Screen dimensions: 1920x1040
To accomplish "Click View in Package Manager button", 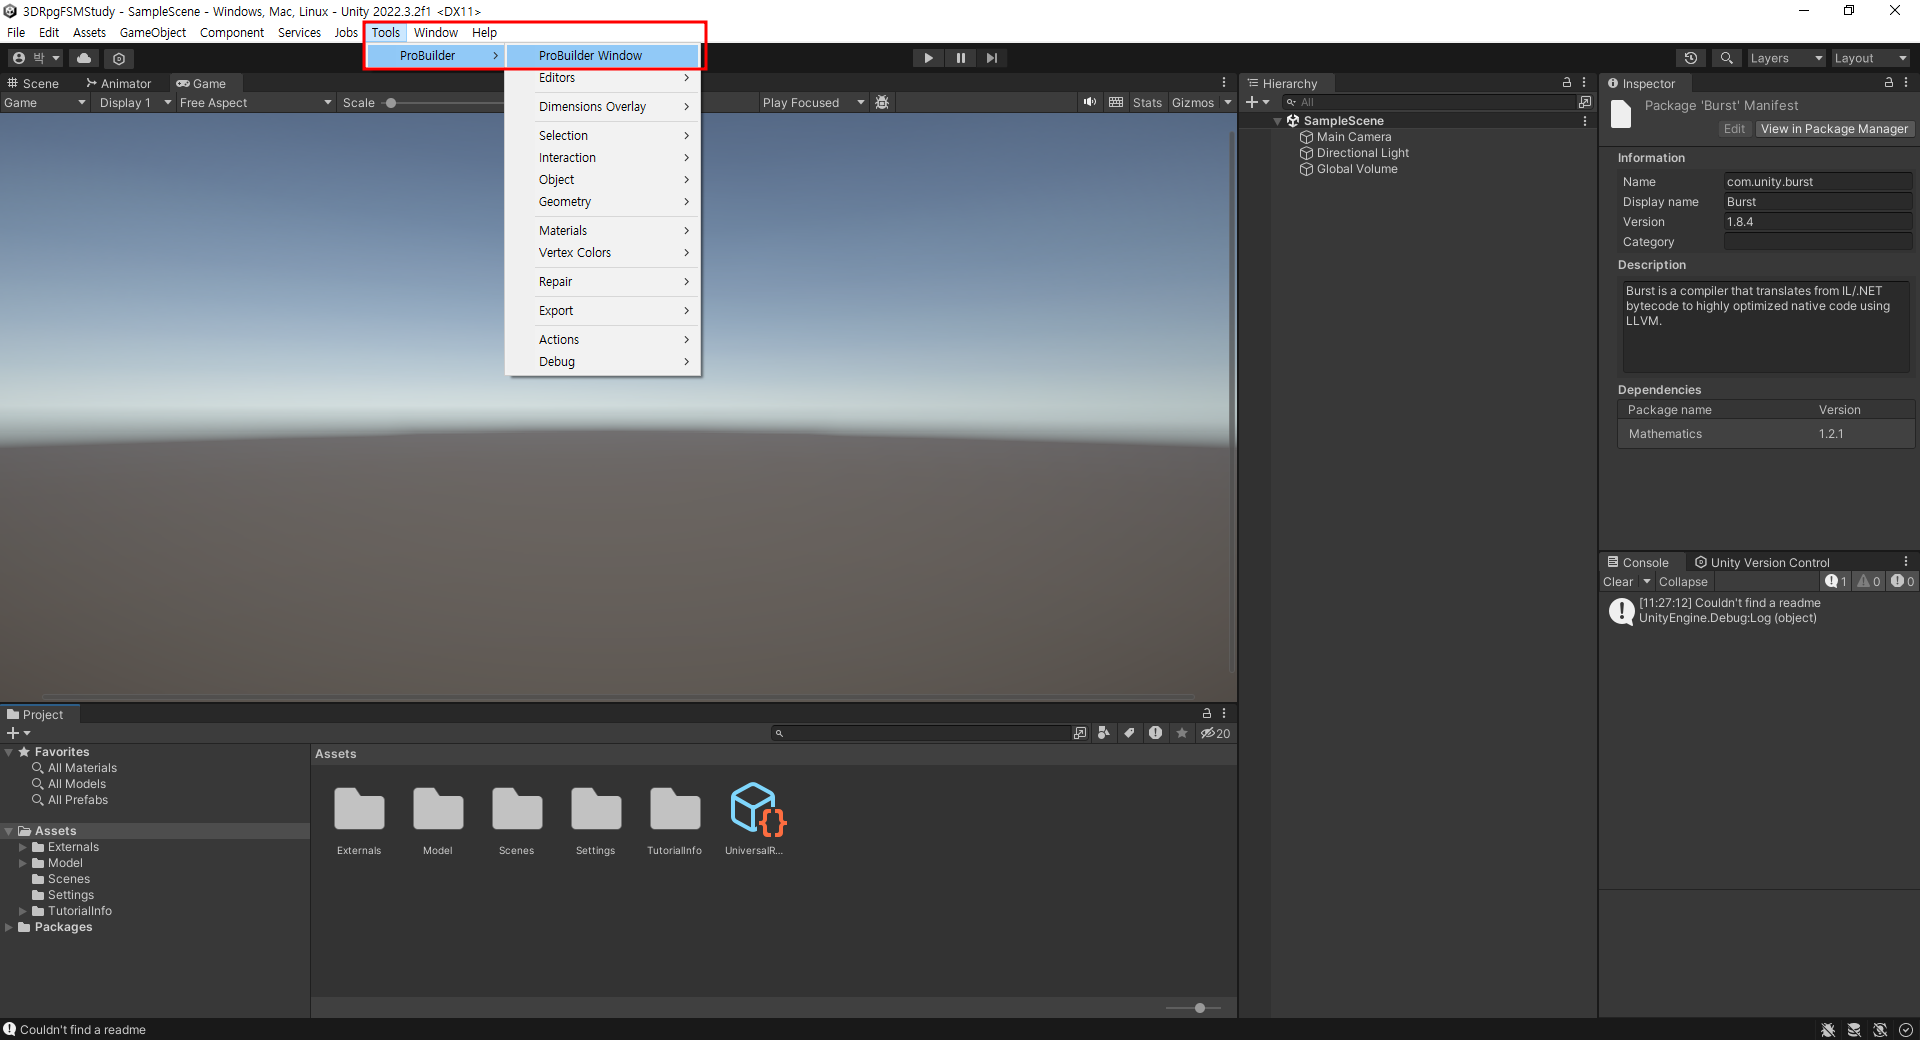I will pyautogui.click(x=1834, y=129).
